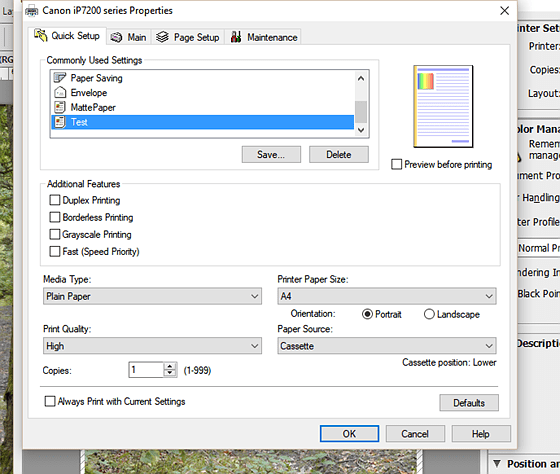Click the Defaults button
The width and height of the screenshot is (560, 474).
tap(469, 403)
